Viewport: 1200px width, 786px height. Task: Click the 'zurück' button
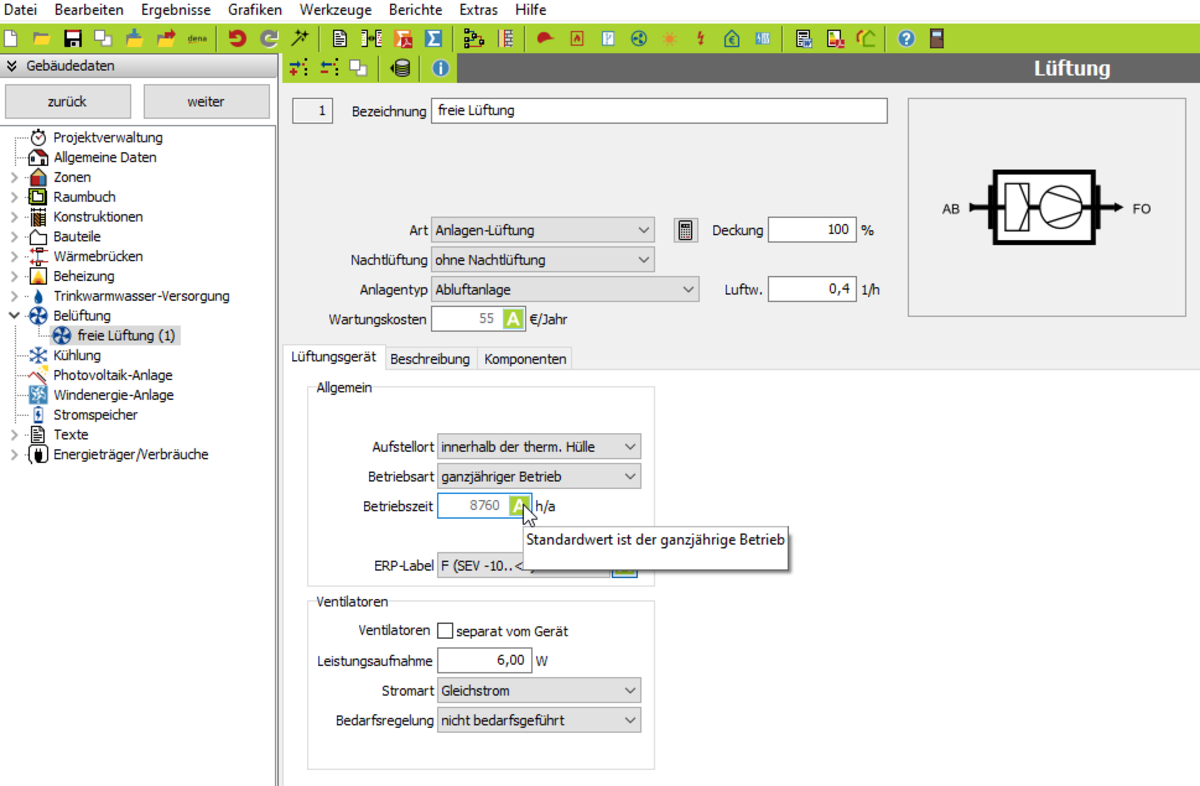tap(67, 101)
